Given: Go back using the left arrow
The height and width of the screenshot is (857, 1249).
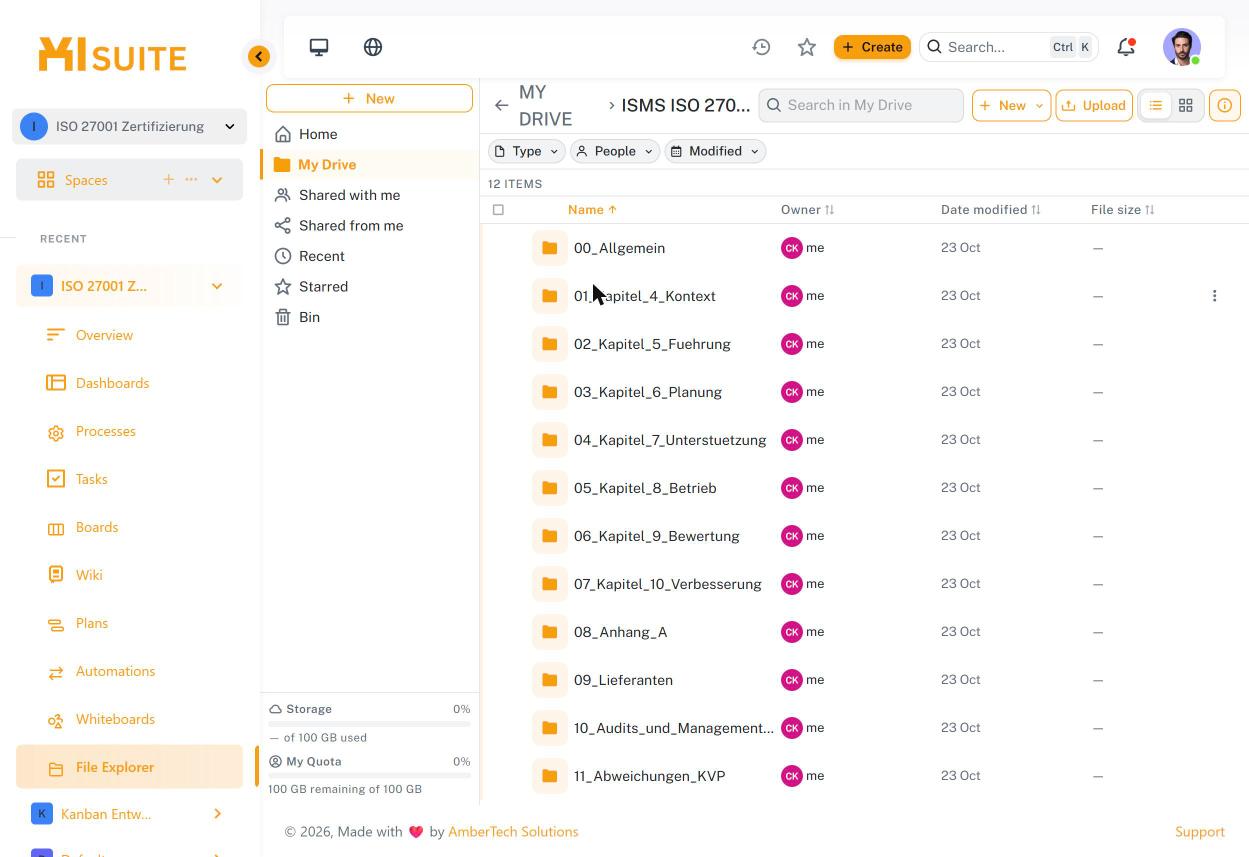Looking at the screenshot, I should tap(501, 105).
